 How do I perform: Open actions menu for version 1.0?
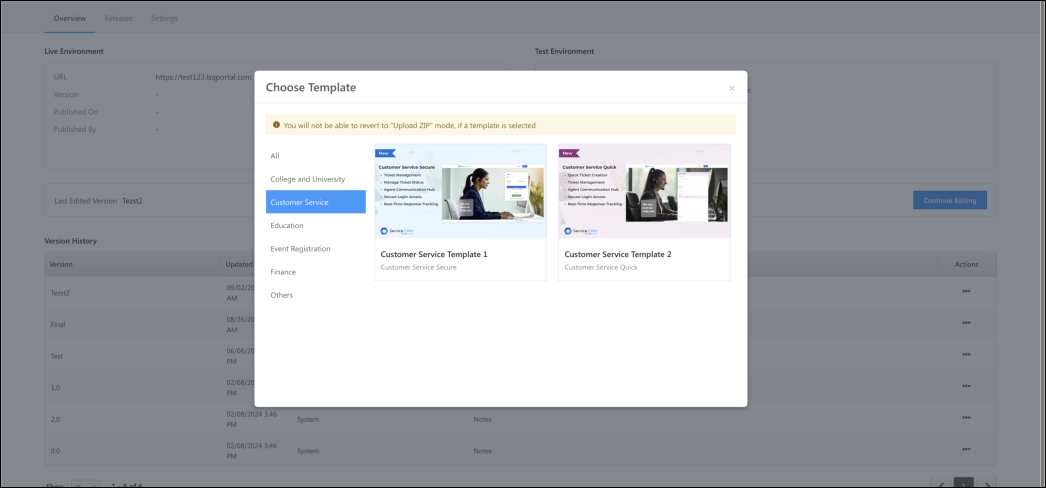point(966,386)
